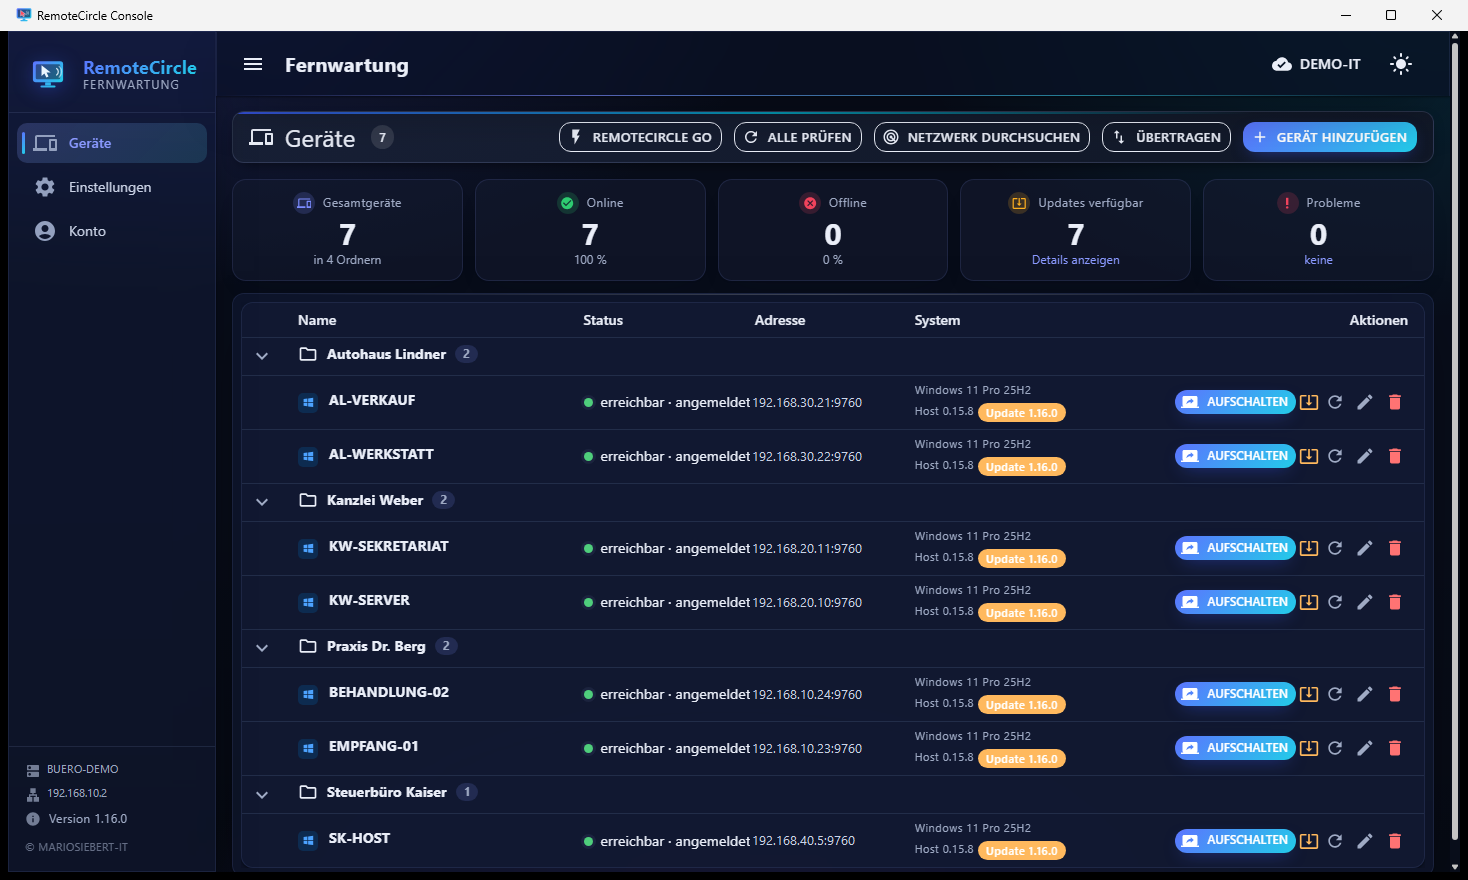Click the REMOTECIRCLE GO button
This screenshot has height=880, width=1468.
point(640,137)
